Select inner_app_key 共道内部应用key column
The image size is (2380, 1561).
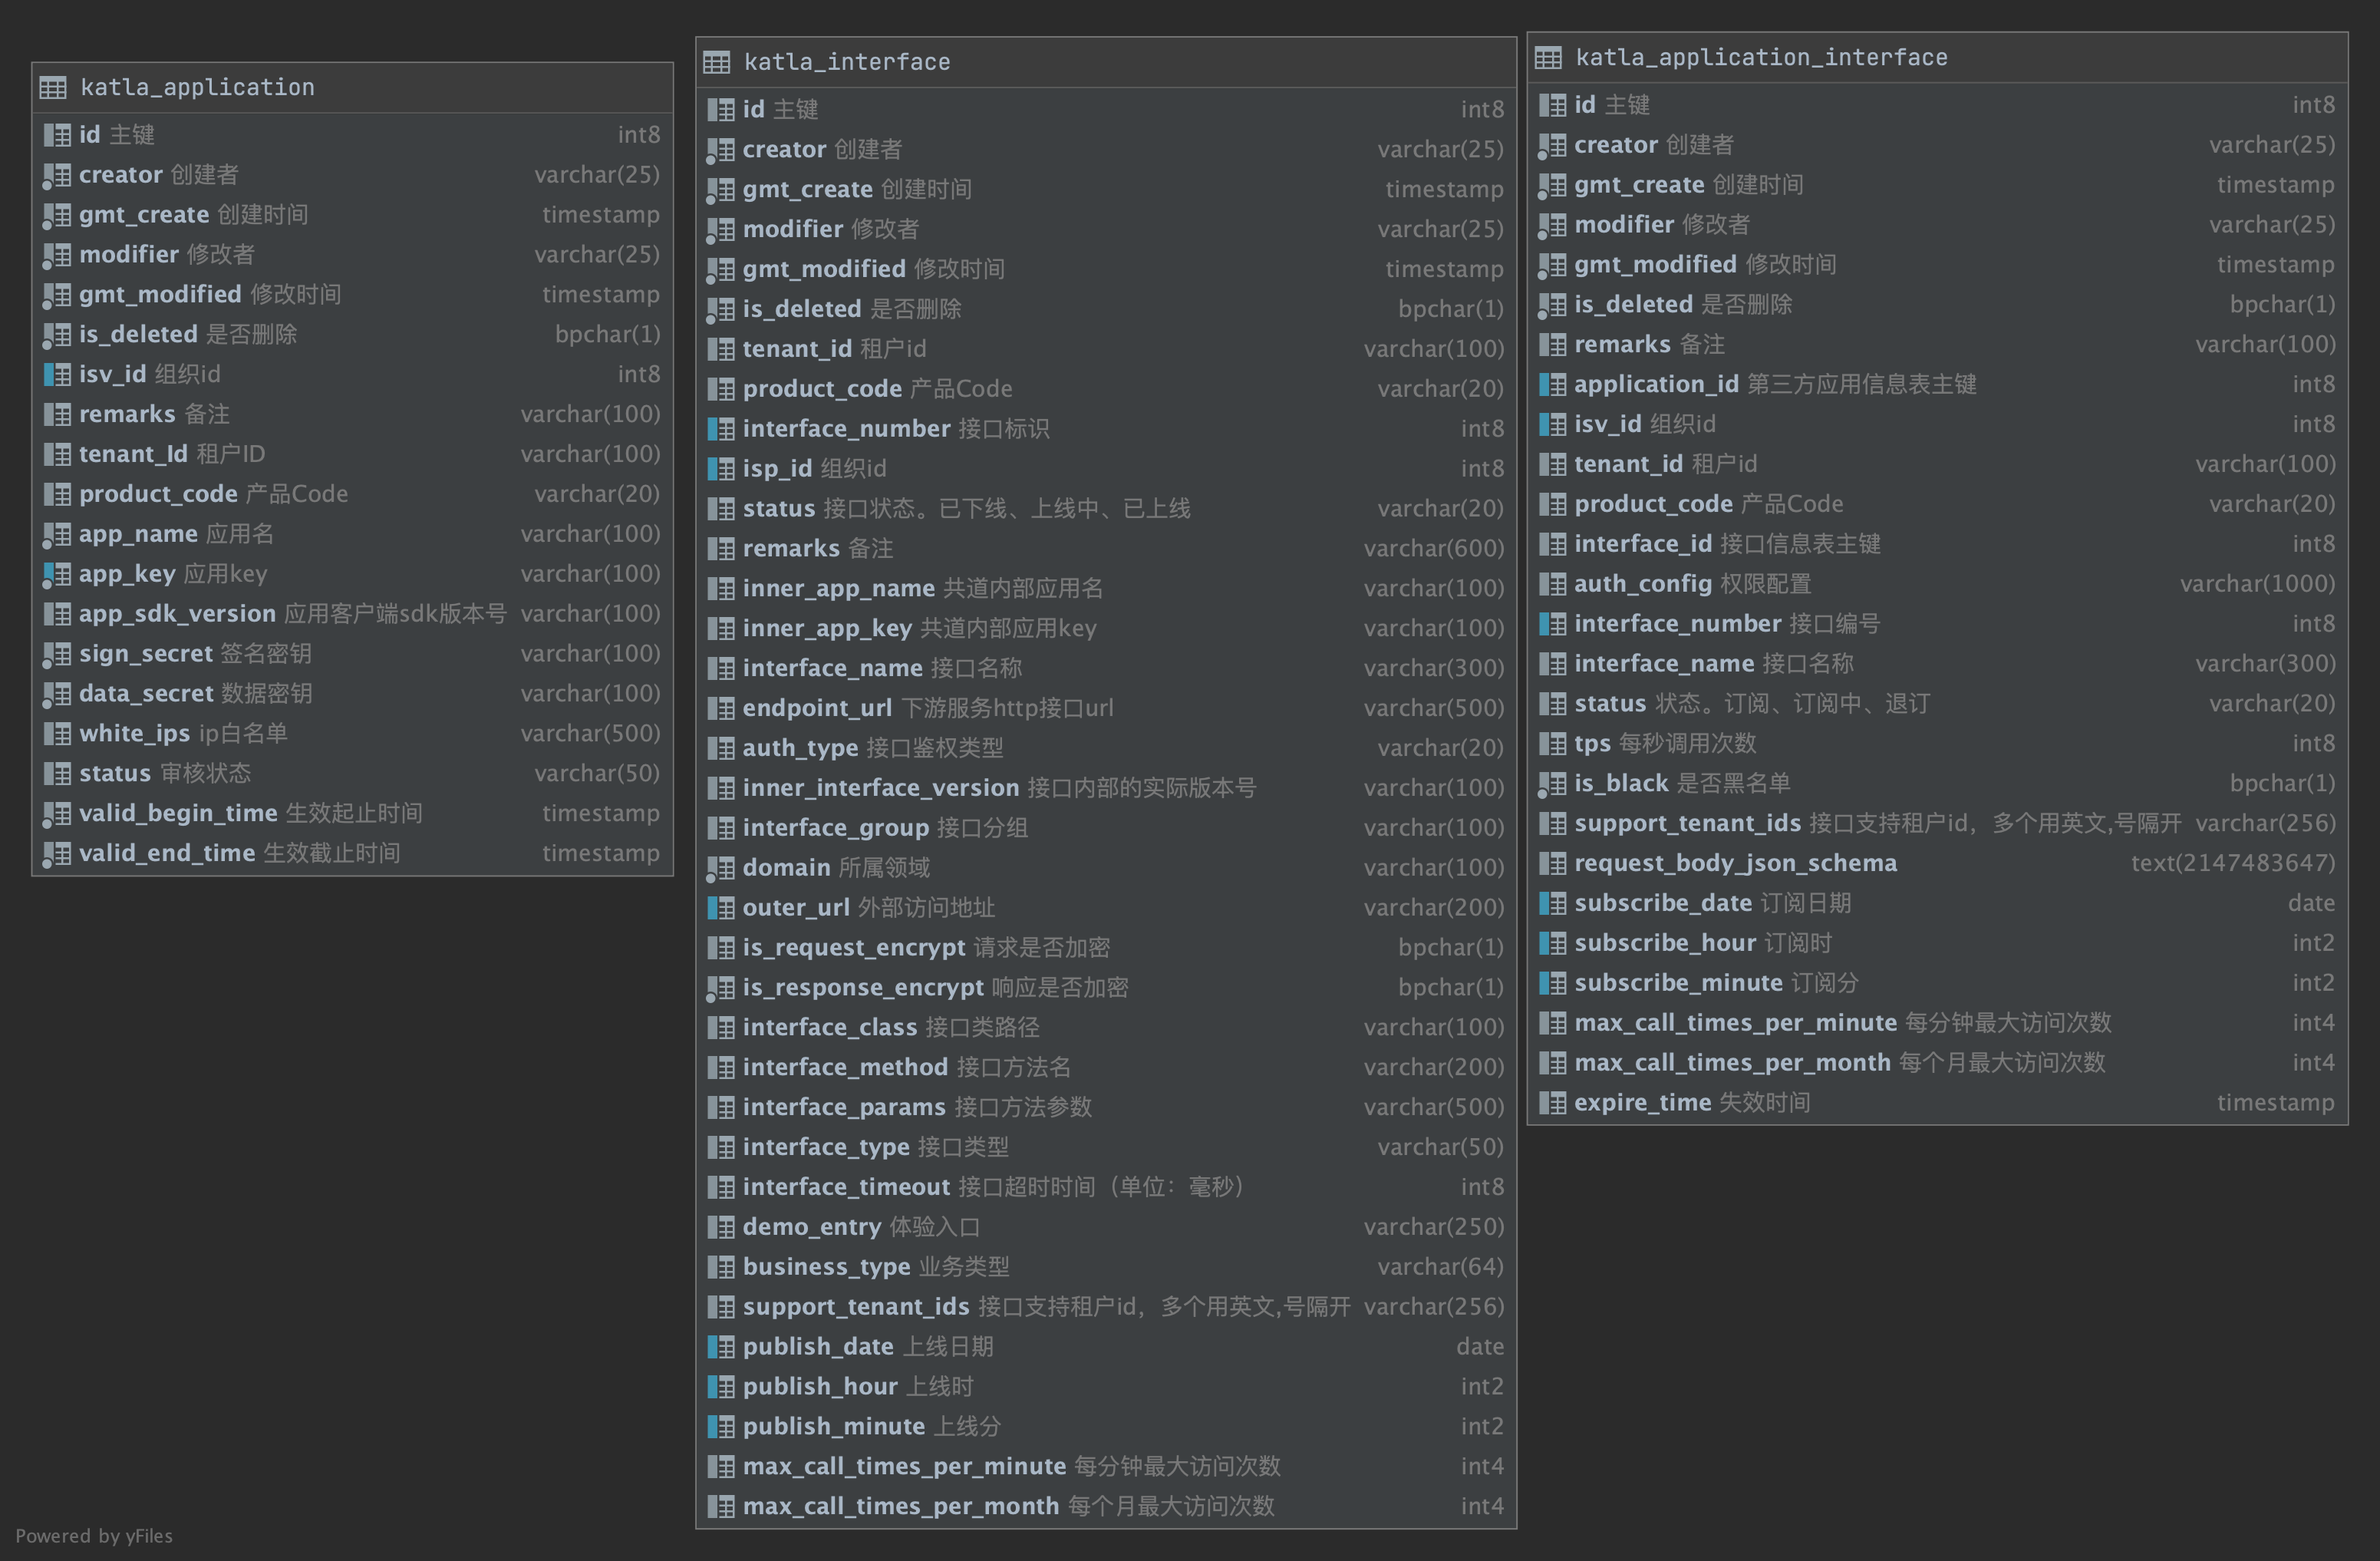coord(1106,628)
